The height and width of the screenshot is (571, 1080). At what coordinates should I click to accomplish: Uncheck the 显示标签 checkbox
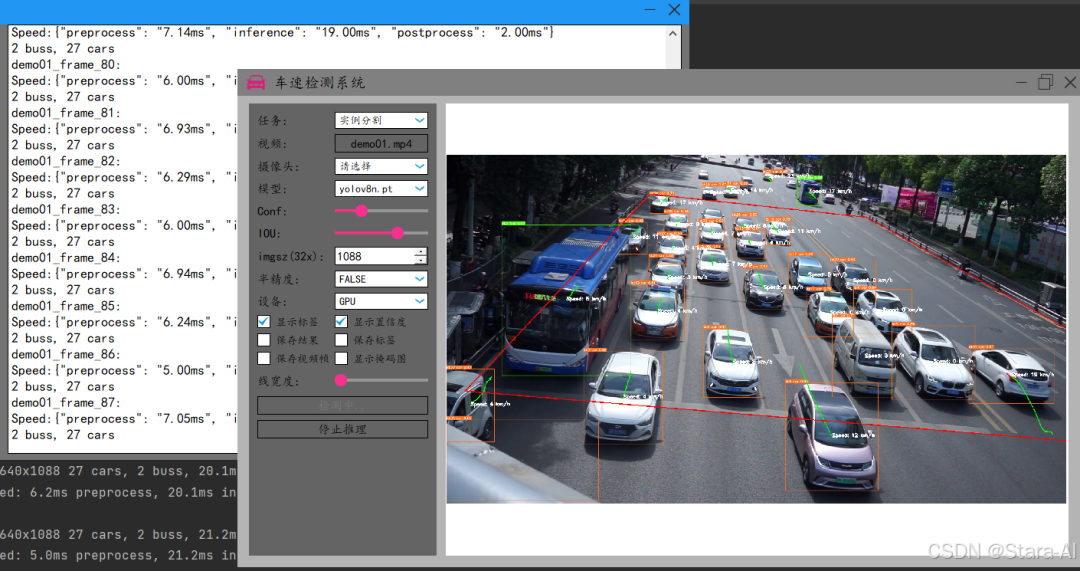pos(264,322)
